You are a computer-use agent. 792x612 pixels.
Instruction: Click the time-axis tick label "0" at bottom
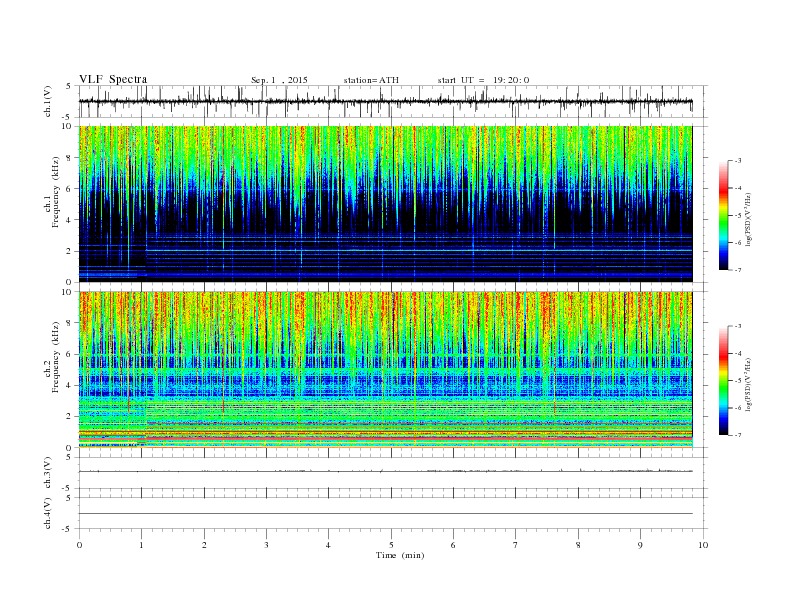(x=79, y=545)
